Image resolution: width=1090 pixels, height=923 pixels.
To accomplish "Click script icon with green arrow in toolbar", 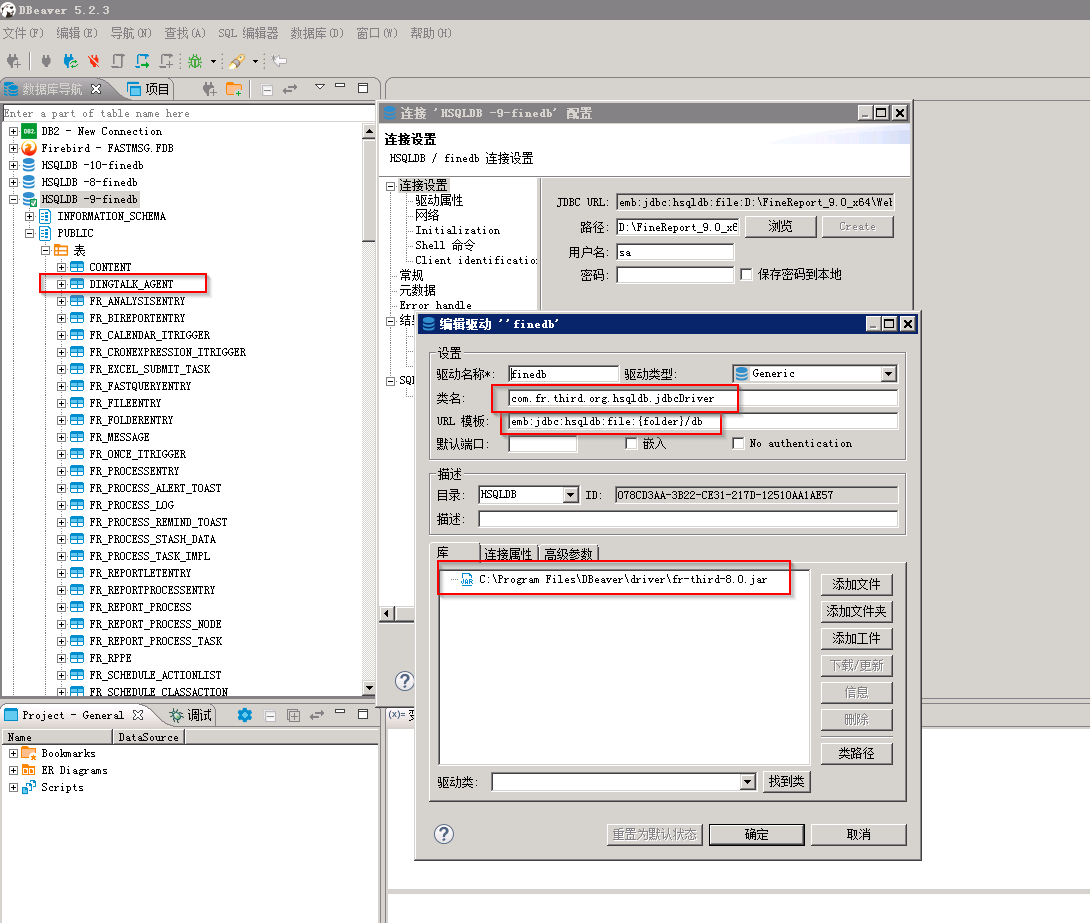I will click(142, 61).
